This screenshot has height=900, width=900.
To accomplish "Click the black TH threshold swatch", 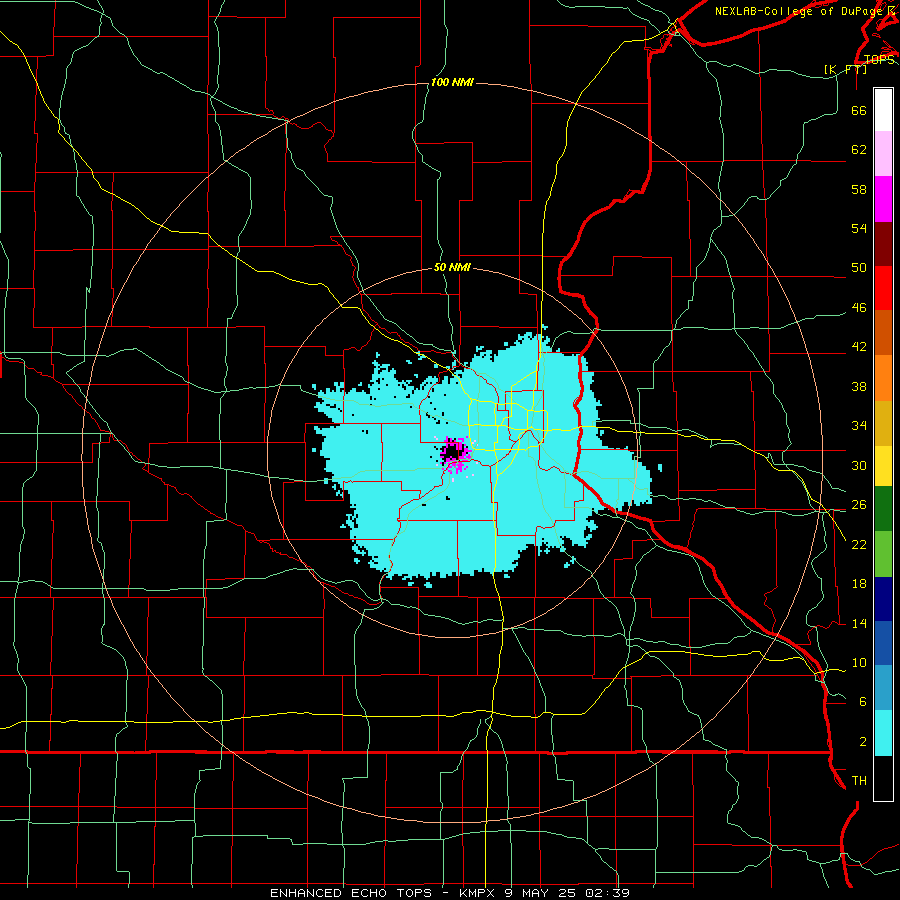I will point(883,778).
